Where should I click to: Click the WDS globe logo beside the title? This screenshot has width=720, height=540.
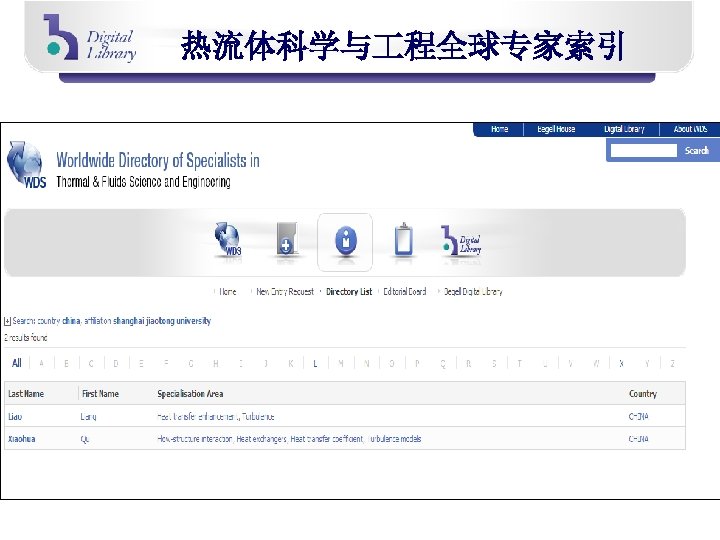tap(26, 165)
